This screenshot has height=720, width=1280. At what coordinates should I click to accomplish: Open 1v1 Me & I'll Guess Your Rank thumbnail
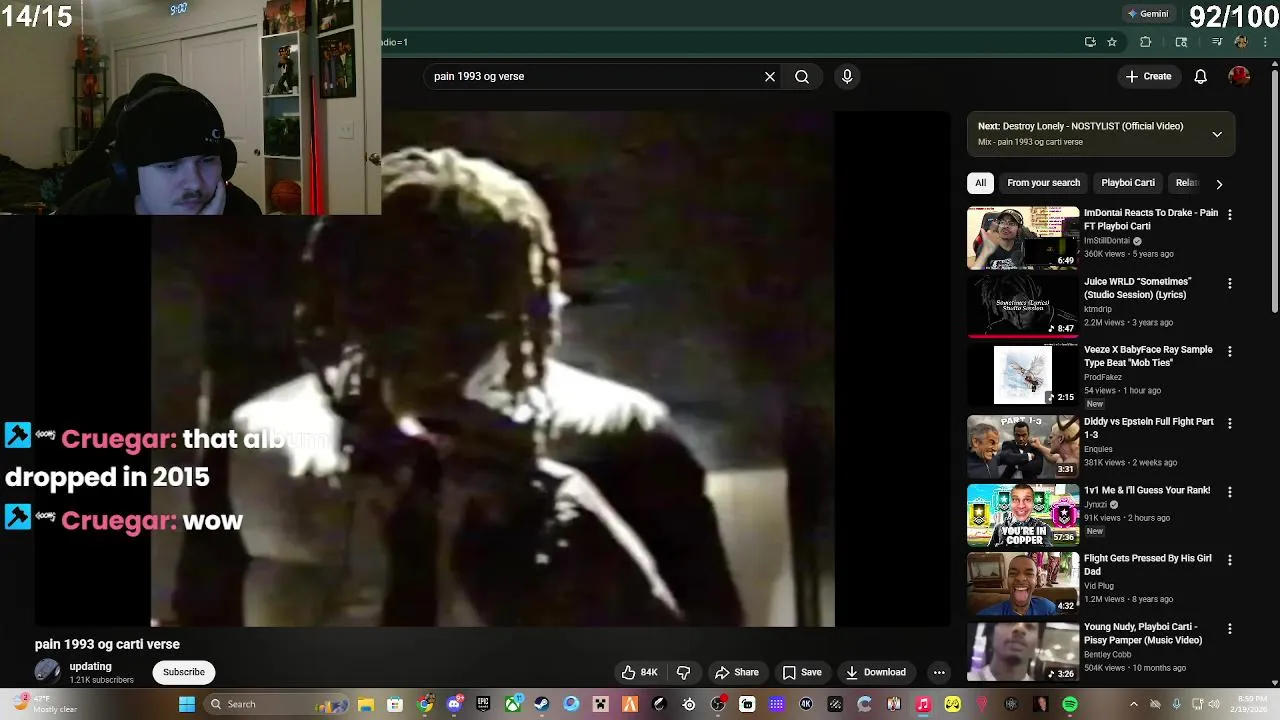point(1022,515)
